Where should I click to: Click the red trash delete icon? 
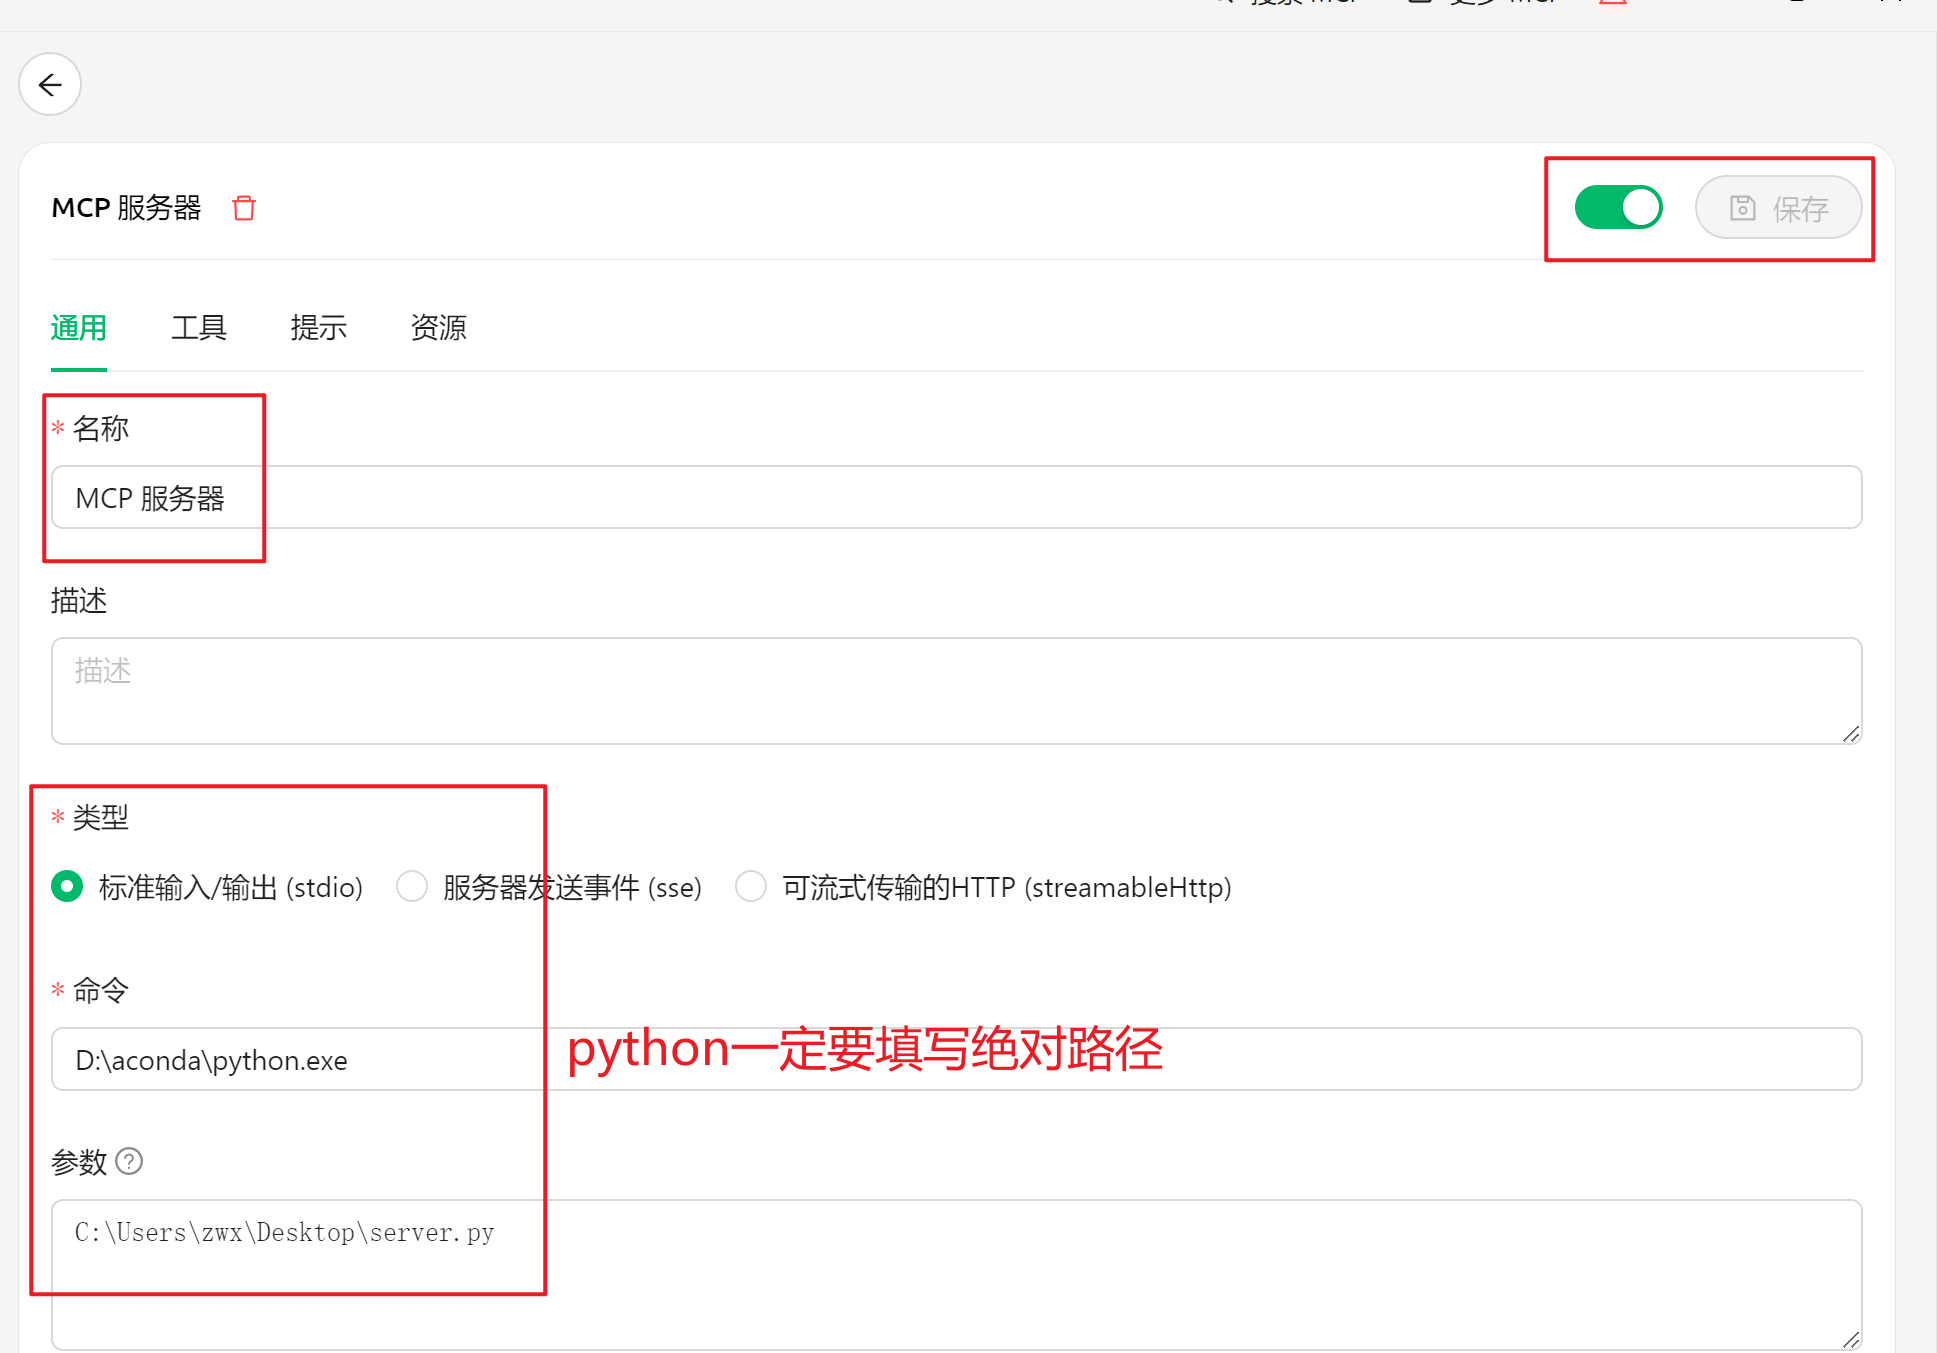point(244,208)
